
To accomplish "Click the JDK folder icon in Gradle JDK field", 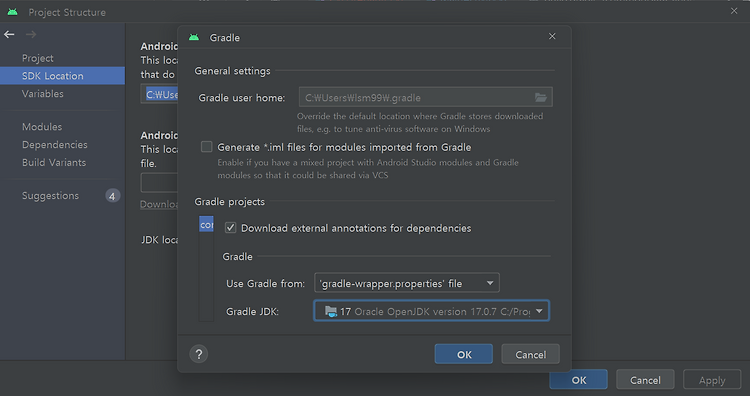I will click(x=331, y=311).
